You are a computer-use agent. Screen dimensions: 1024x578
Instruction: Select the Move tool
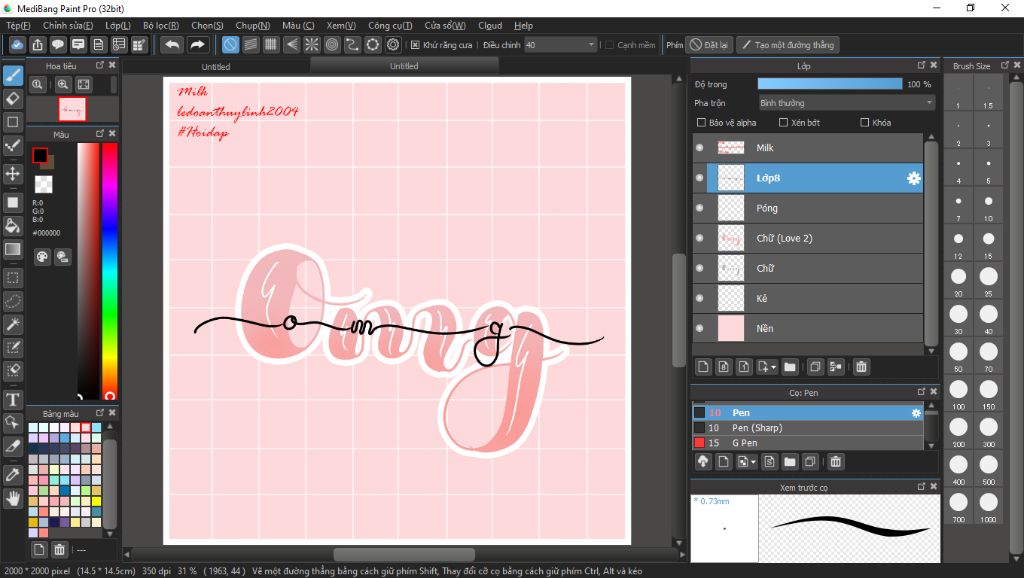13,173
